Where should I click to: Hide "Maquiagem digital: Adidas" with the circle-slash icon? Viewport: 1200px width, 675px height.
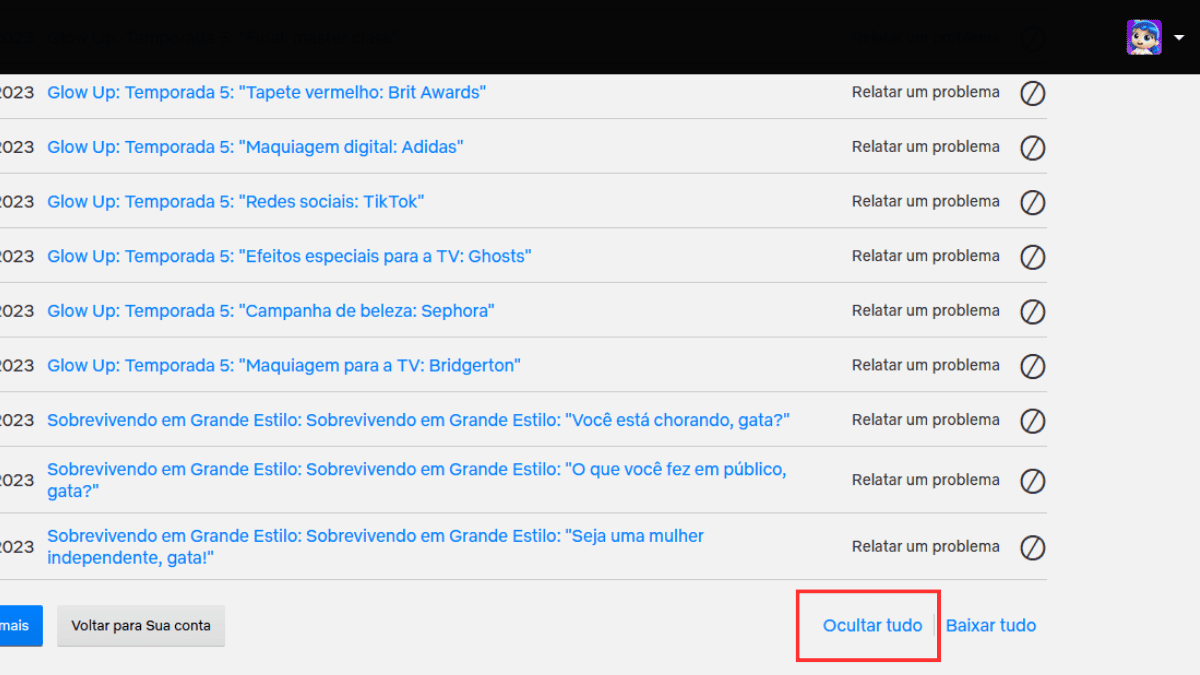tap(1033, 148)
